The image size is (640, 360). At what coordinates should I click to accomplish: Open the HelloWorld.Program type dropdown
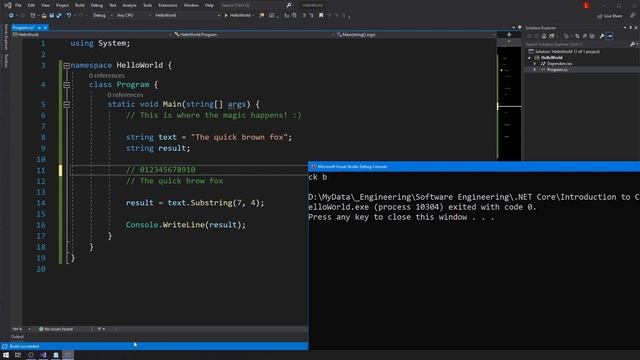253,35
